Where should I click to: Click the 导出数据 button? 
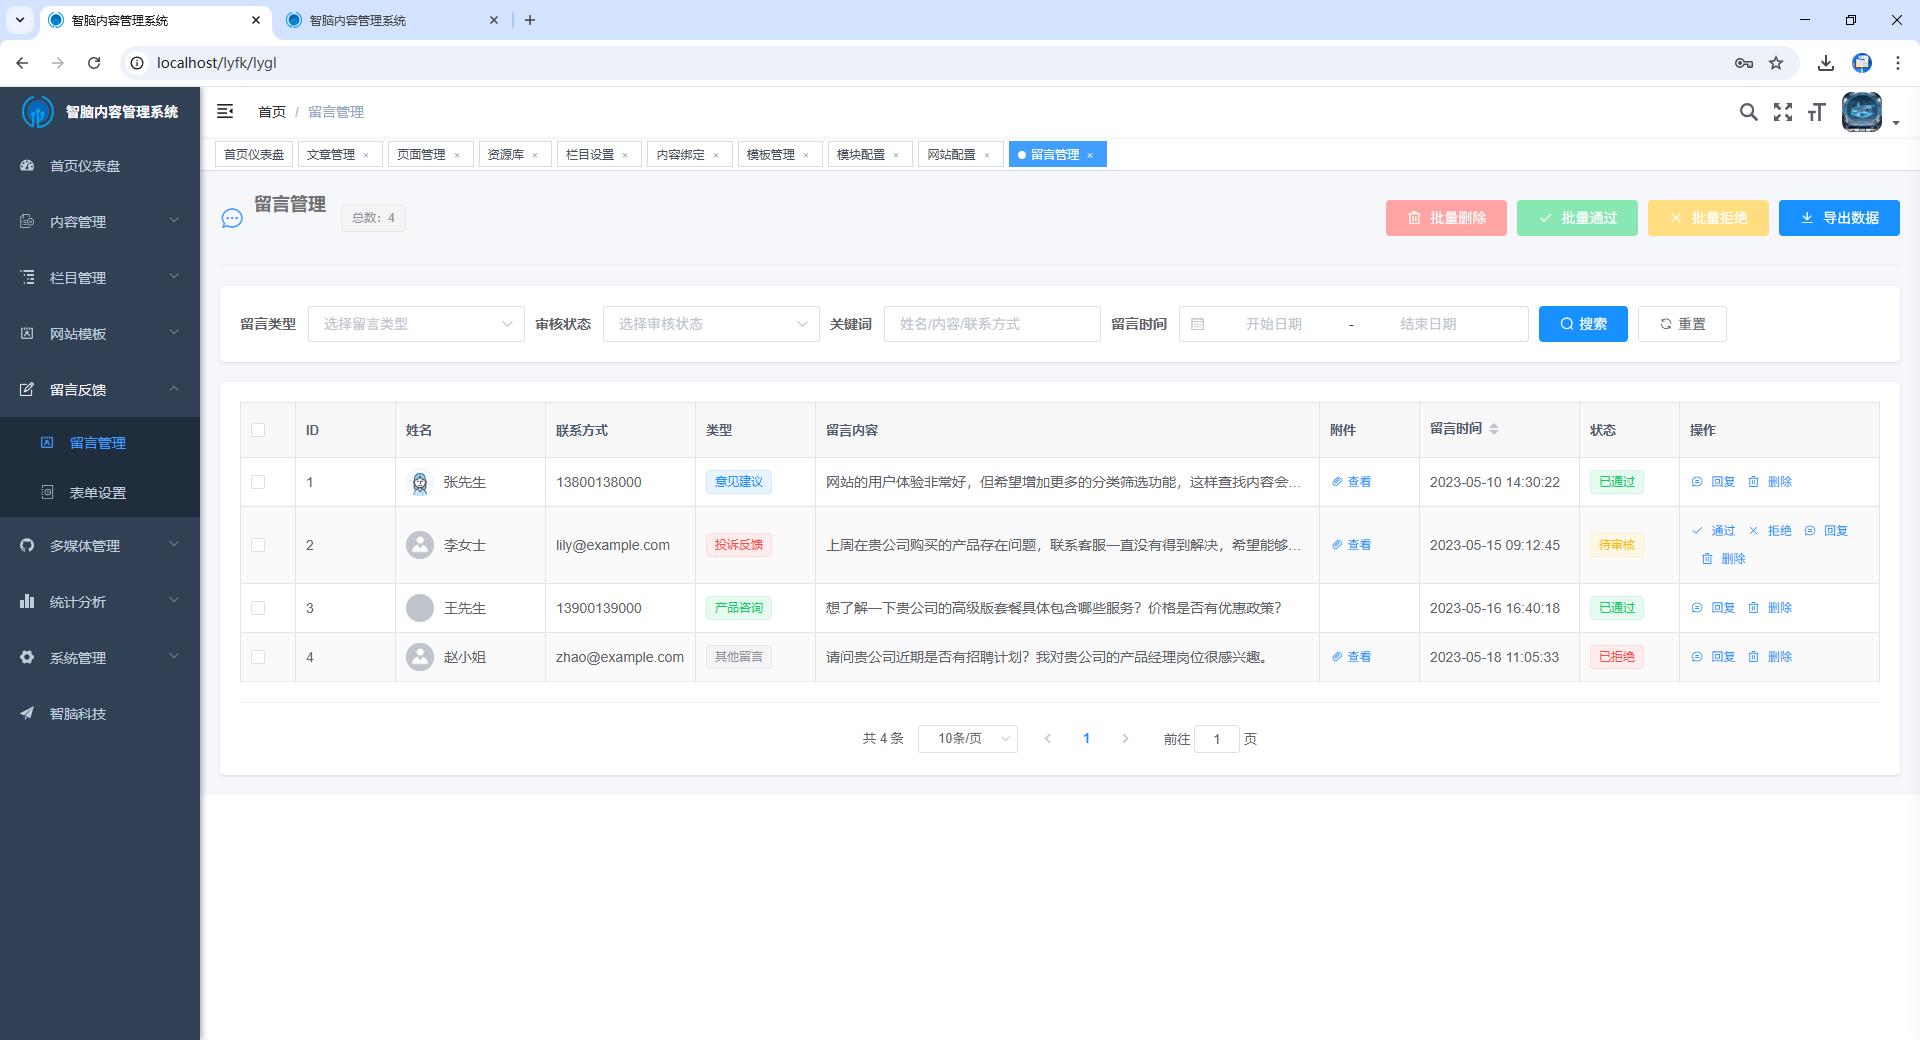[1838, 217]
